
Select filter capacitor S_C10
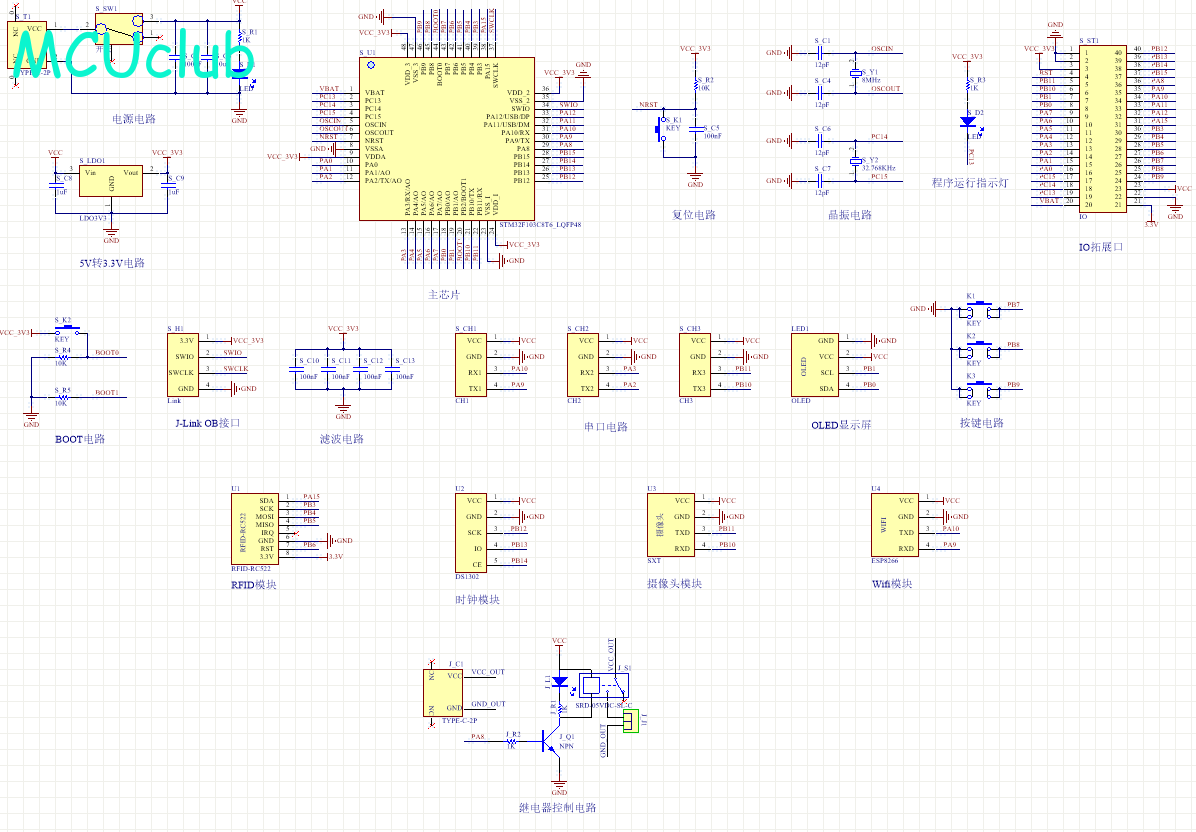(296, 368)
